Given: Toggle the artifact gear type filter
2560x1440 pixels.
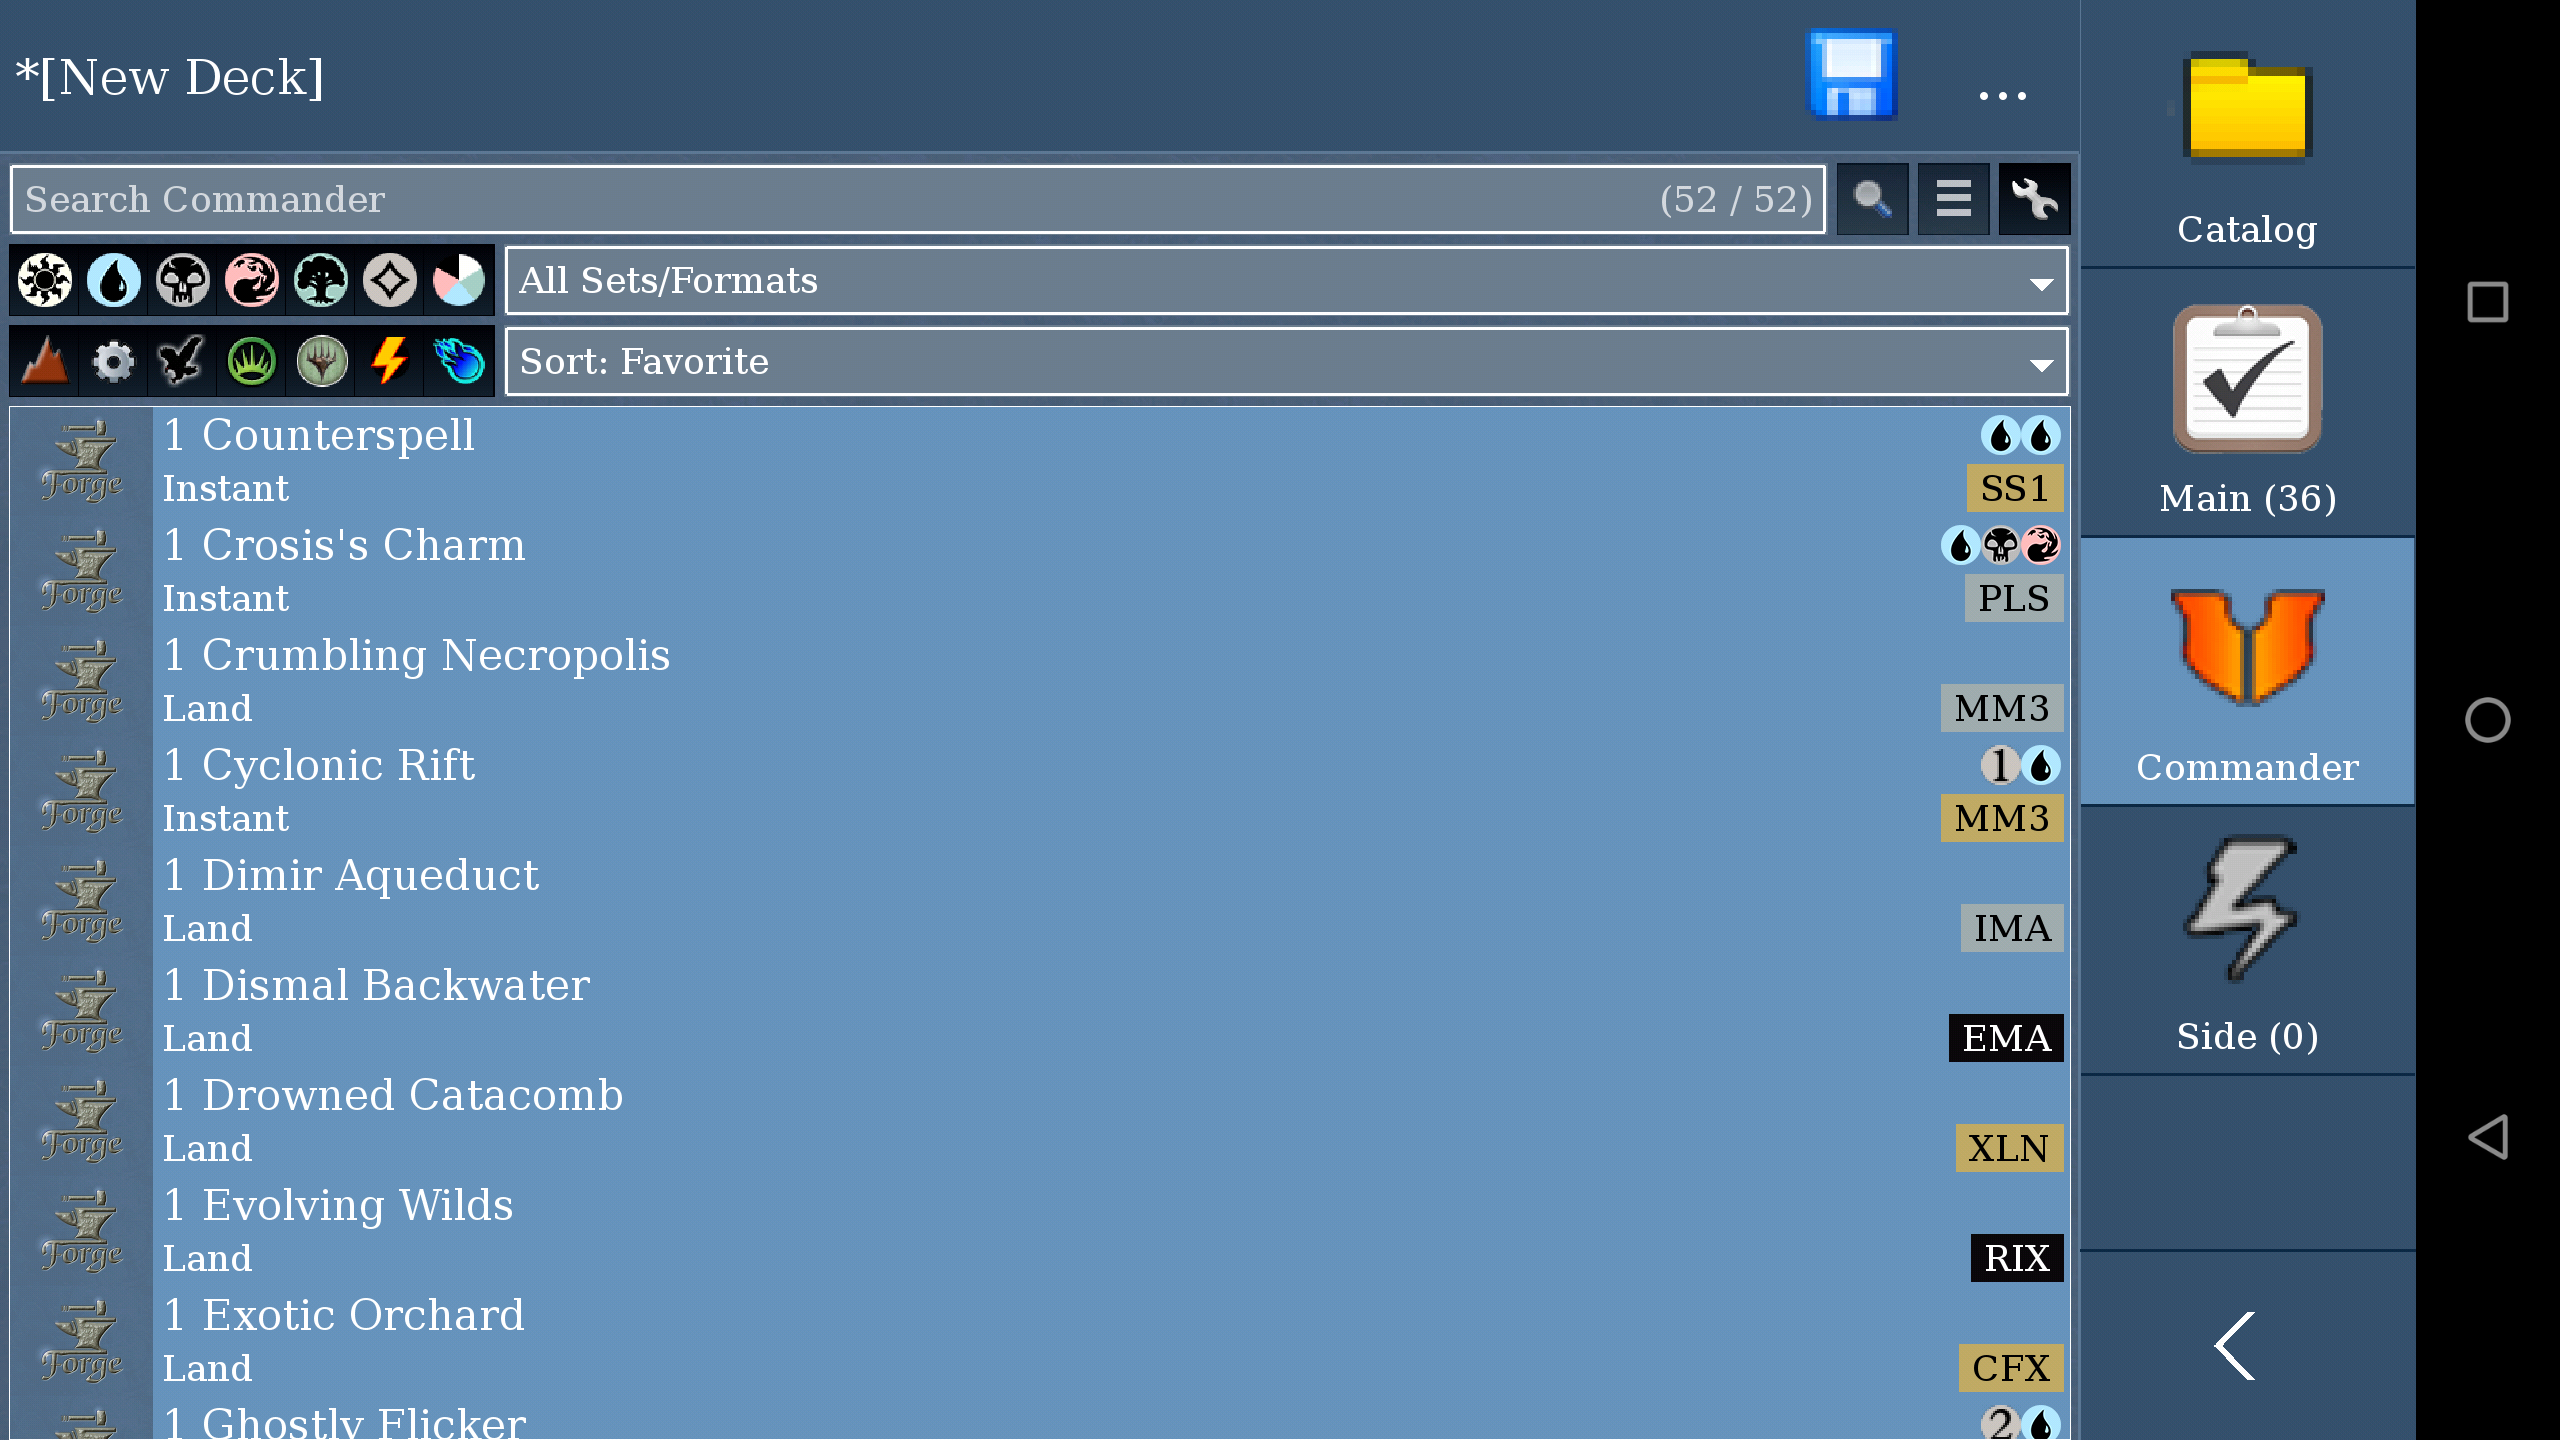Looking at the screenshot, I should pos(114,361).
